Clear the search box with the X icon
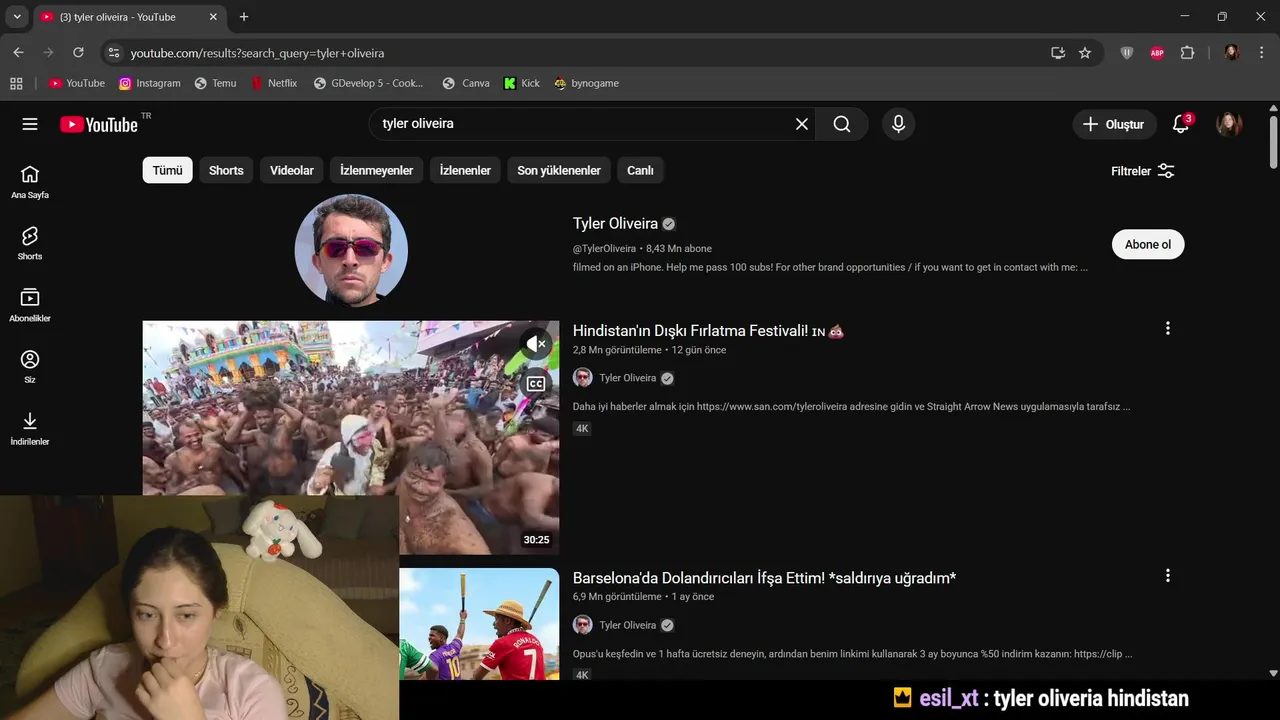 802,124
